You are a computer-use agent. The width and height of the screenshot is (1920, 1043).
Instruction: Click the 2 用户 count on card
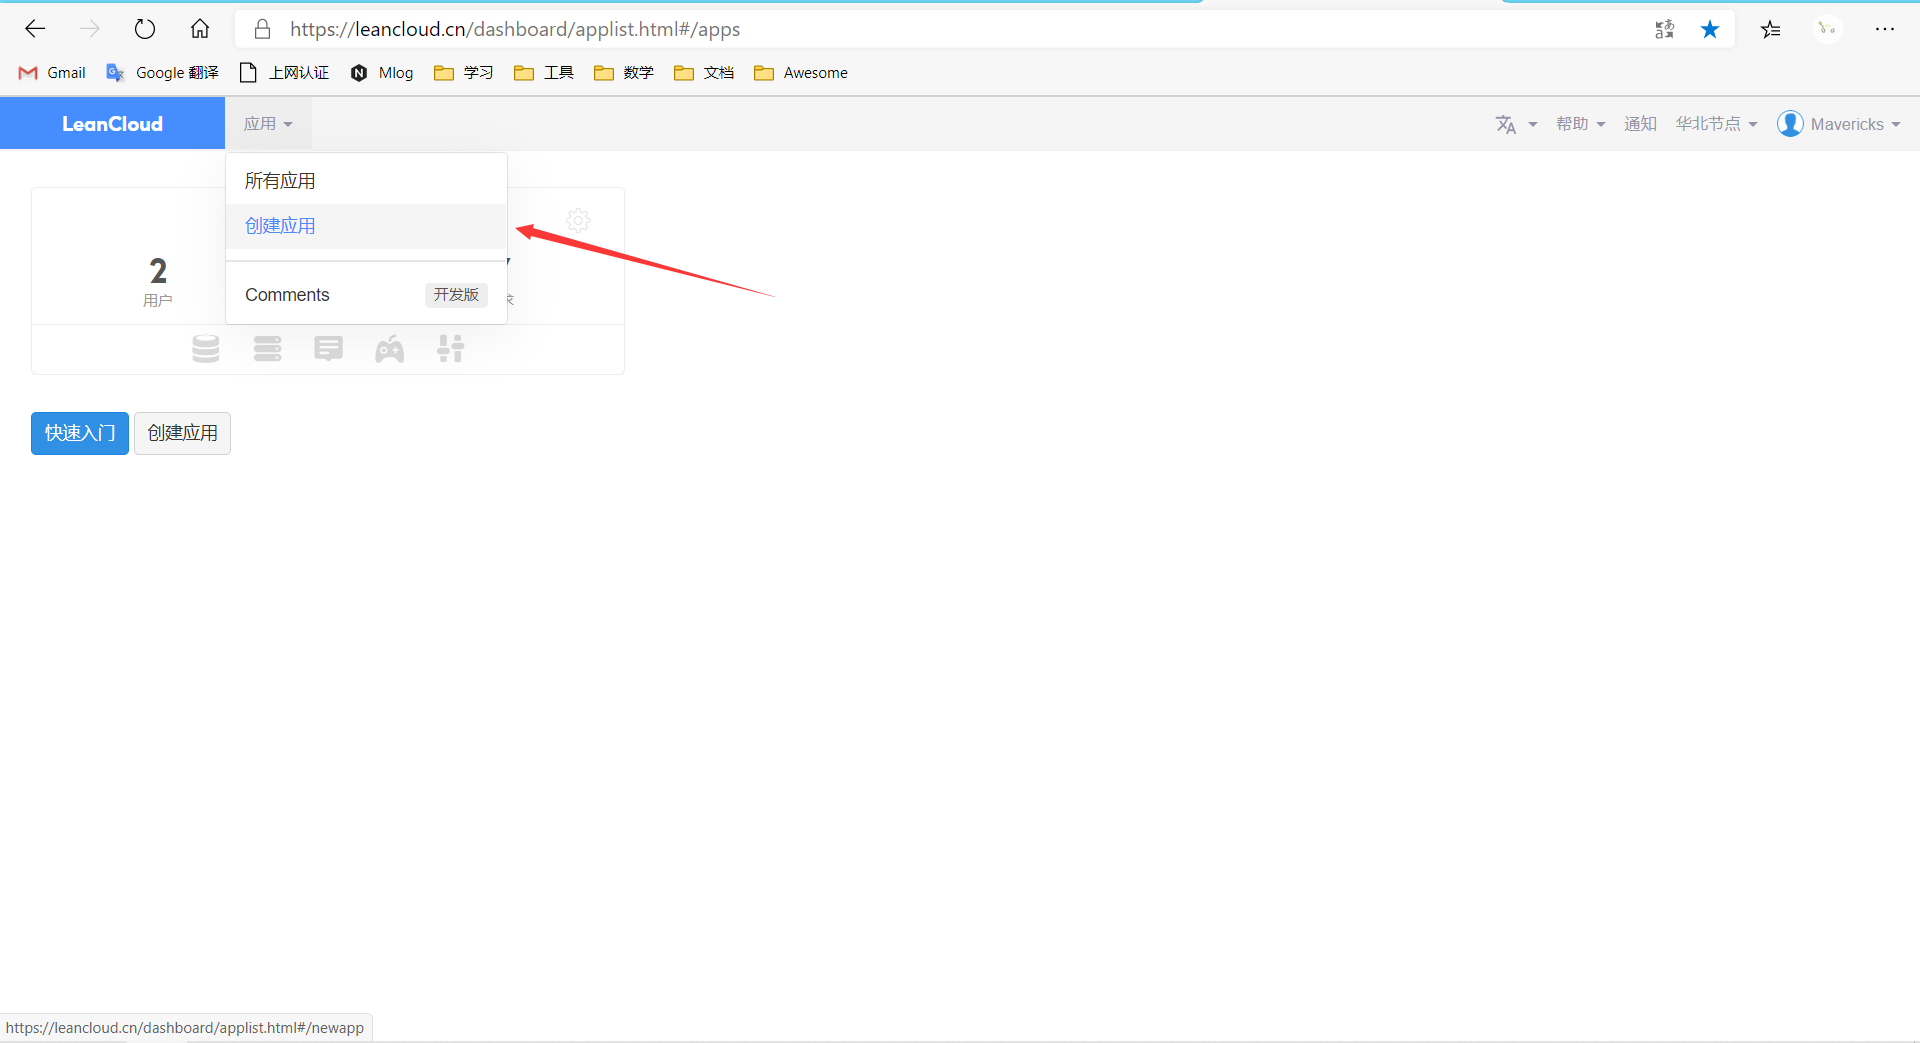(x=158, y=283)
